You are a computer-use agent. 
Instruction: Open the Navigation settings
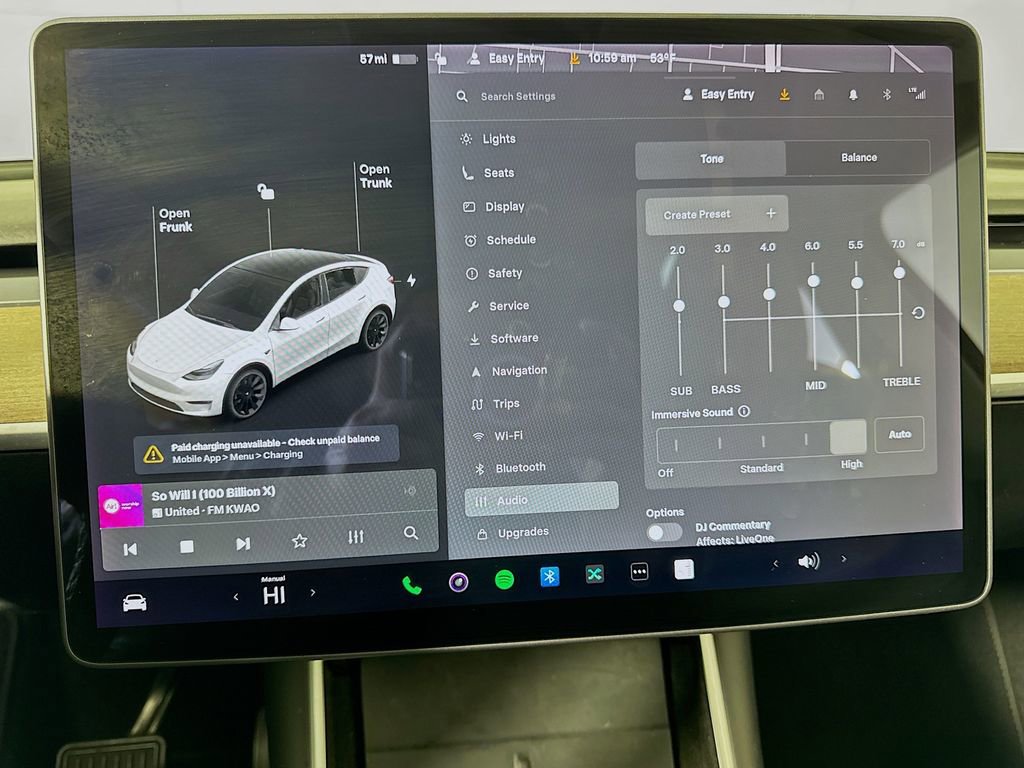tap(520, 370)
